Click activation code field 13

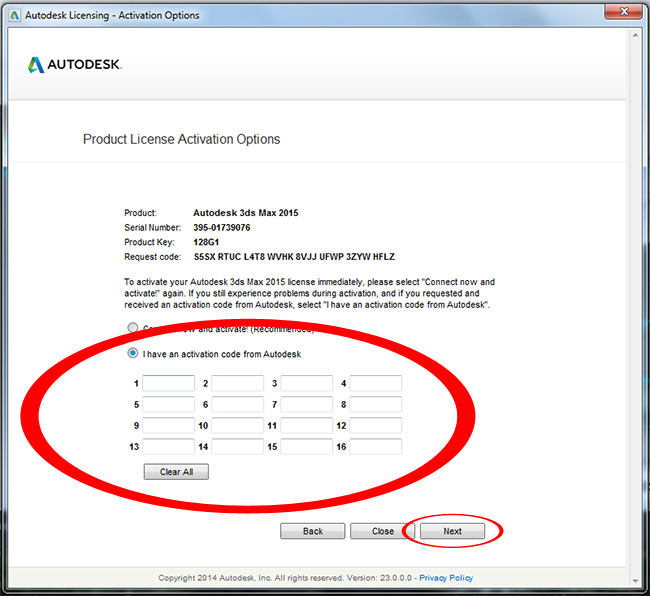[168, 446]
